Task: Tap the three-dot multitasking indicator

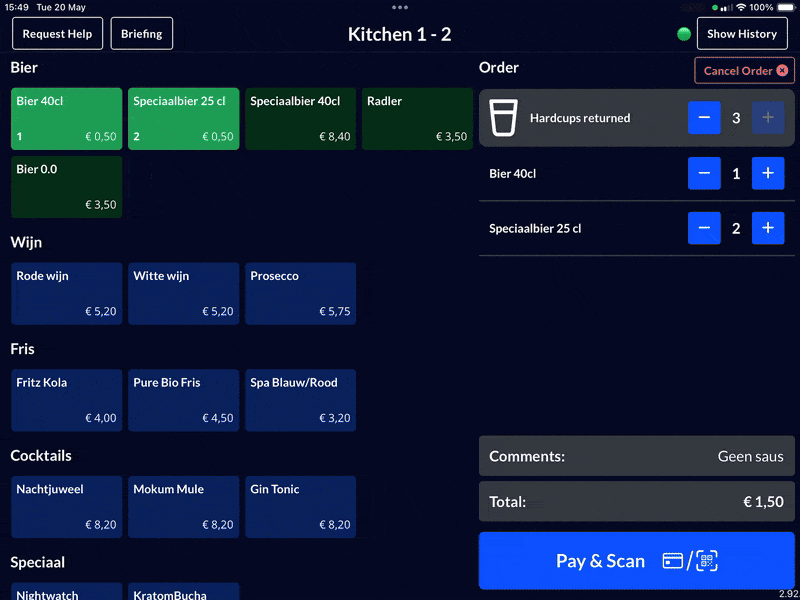Action: coord(399,7)
